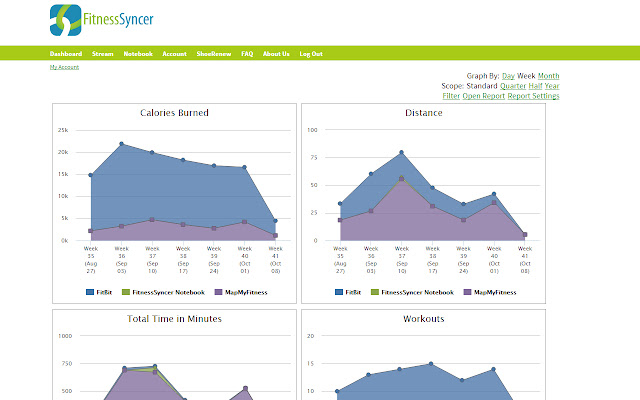Open the FAQ page
640x400 pixels.
tap(247, 54)
